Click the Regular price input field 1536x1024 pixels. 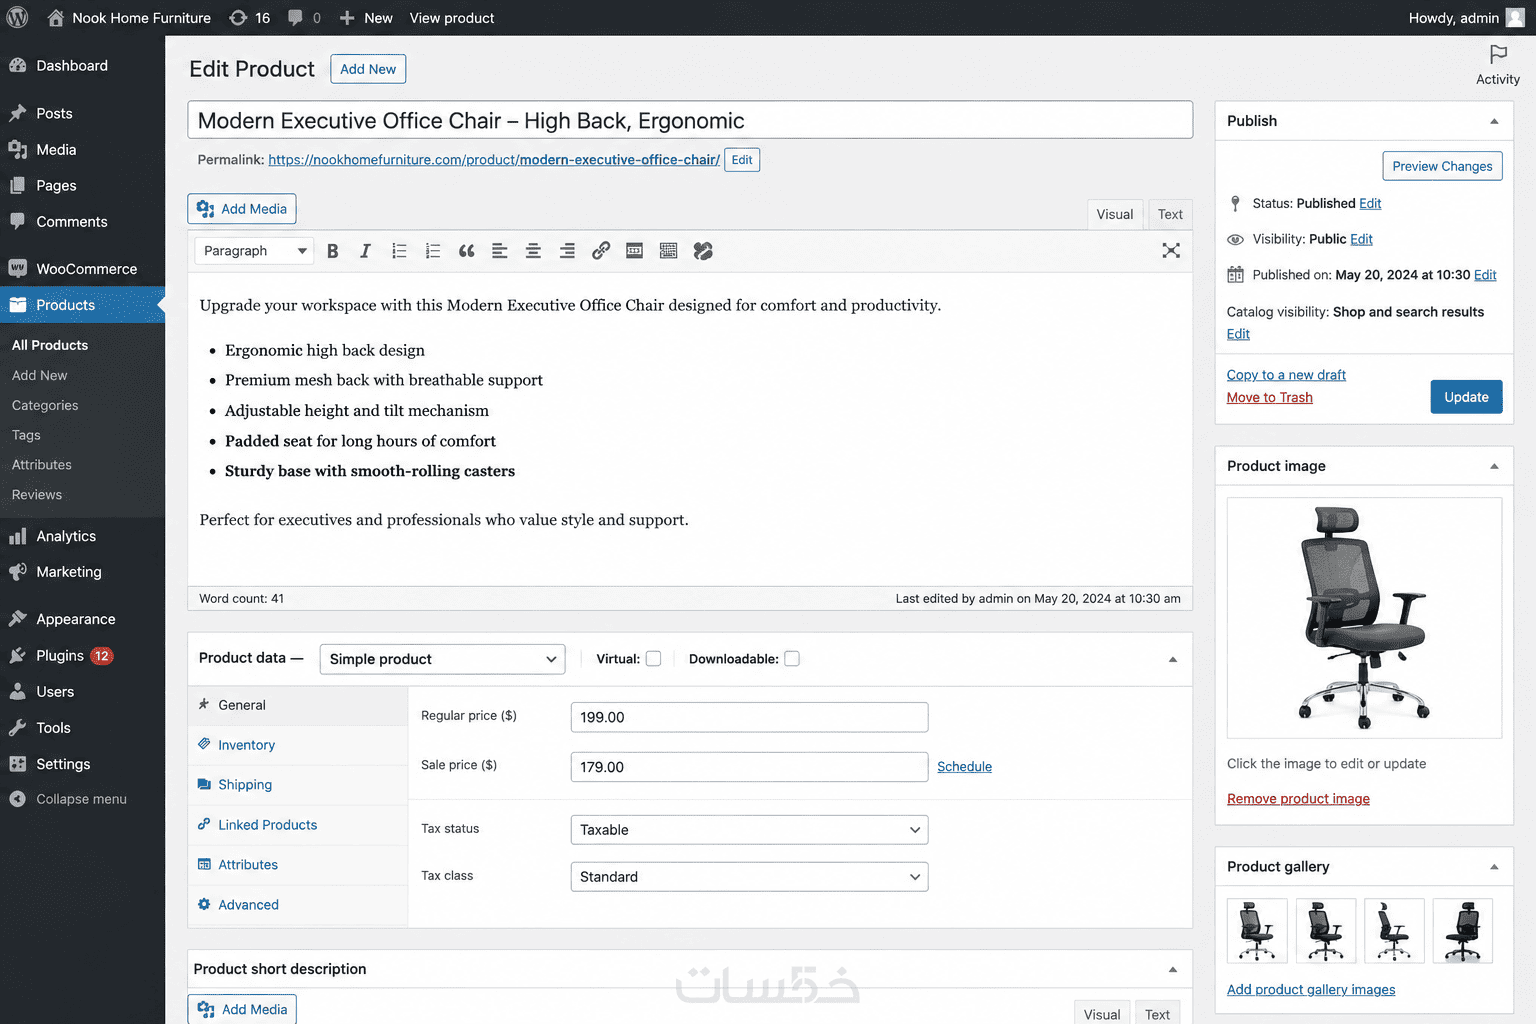[749, 717]
